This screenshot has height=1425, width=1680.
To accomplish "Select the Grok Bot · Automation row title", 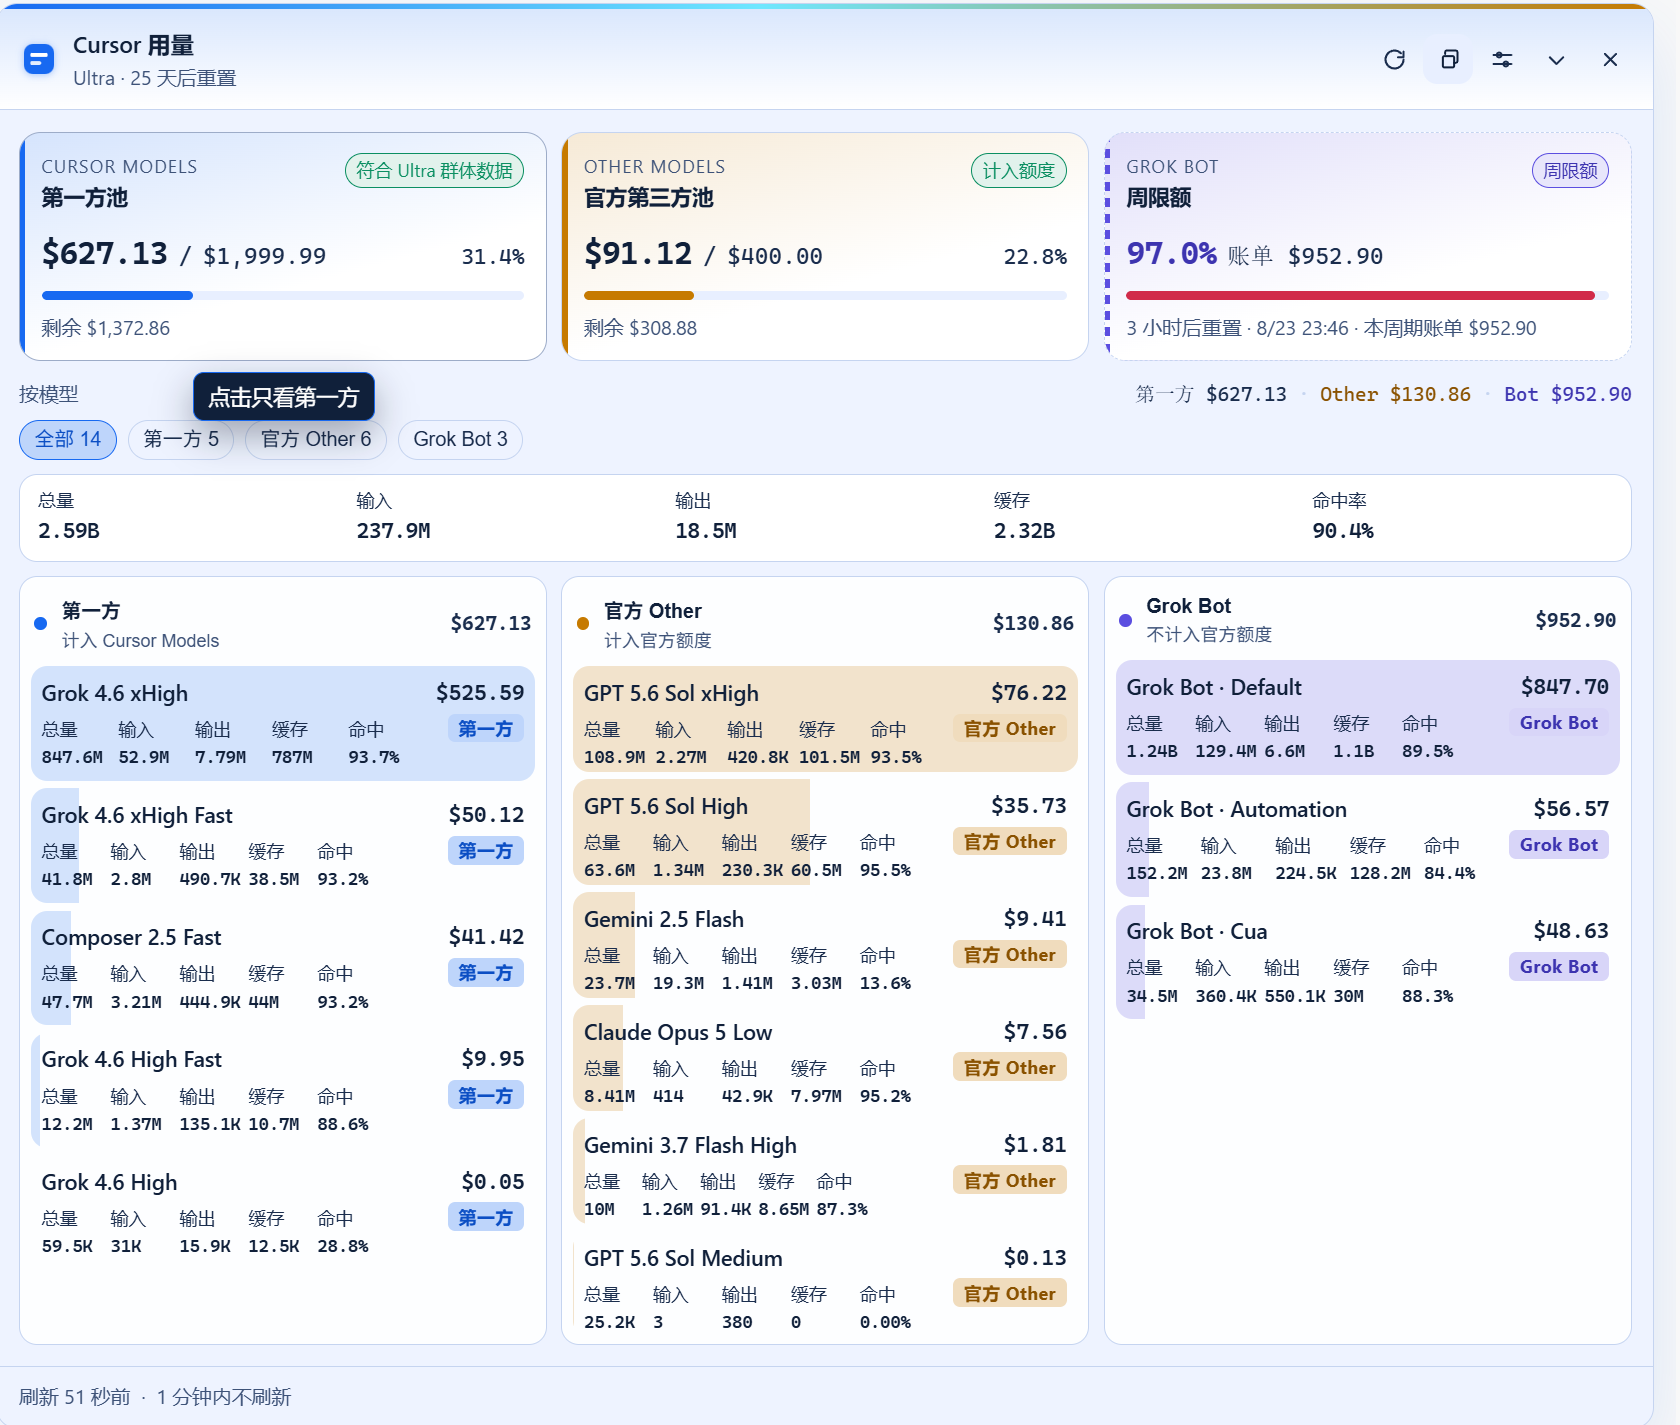I will pos(1236,809).
